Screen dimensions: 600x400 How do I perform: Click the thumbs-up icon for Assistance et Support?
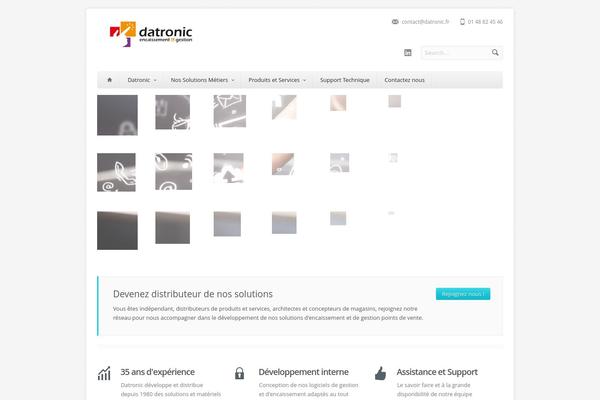point(380,374)
